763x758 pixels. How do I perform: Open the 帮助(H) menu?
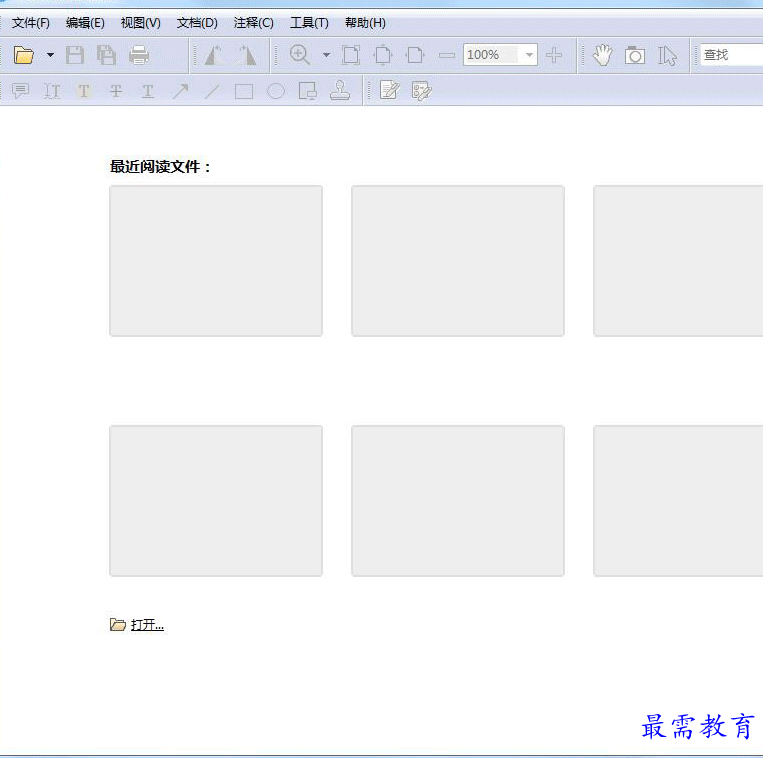[365, 23]
